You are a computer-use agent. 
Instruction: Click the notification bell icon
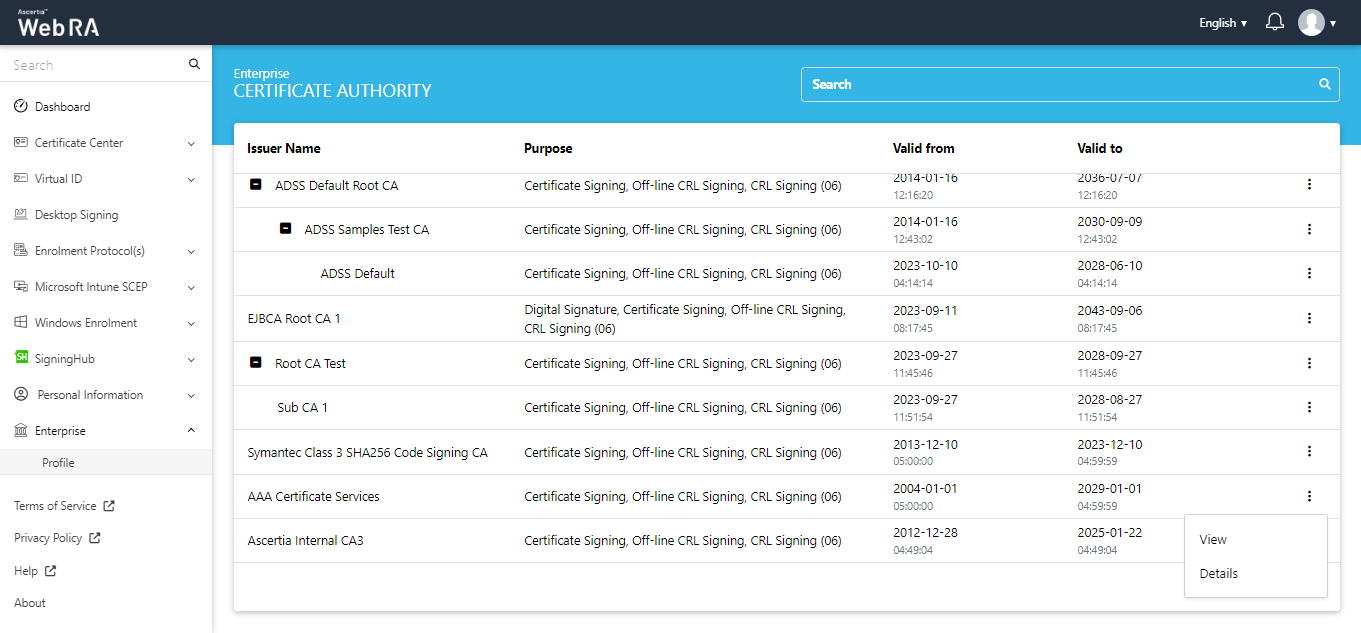[x=1274, y=22]
